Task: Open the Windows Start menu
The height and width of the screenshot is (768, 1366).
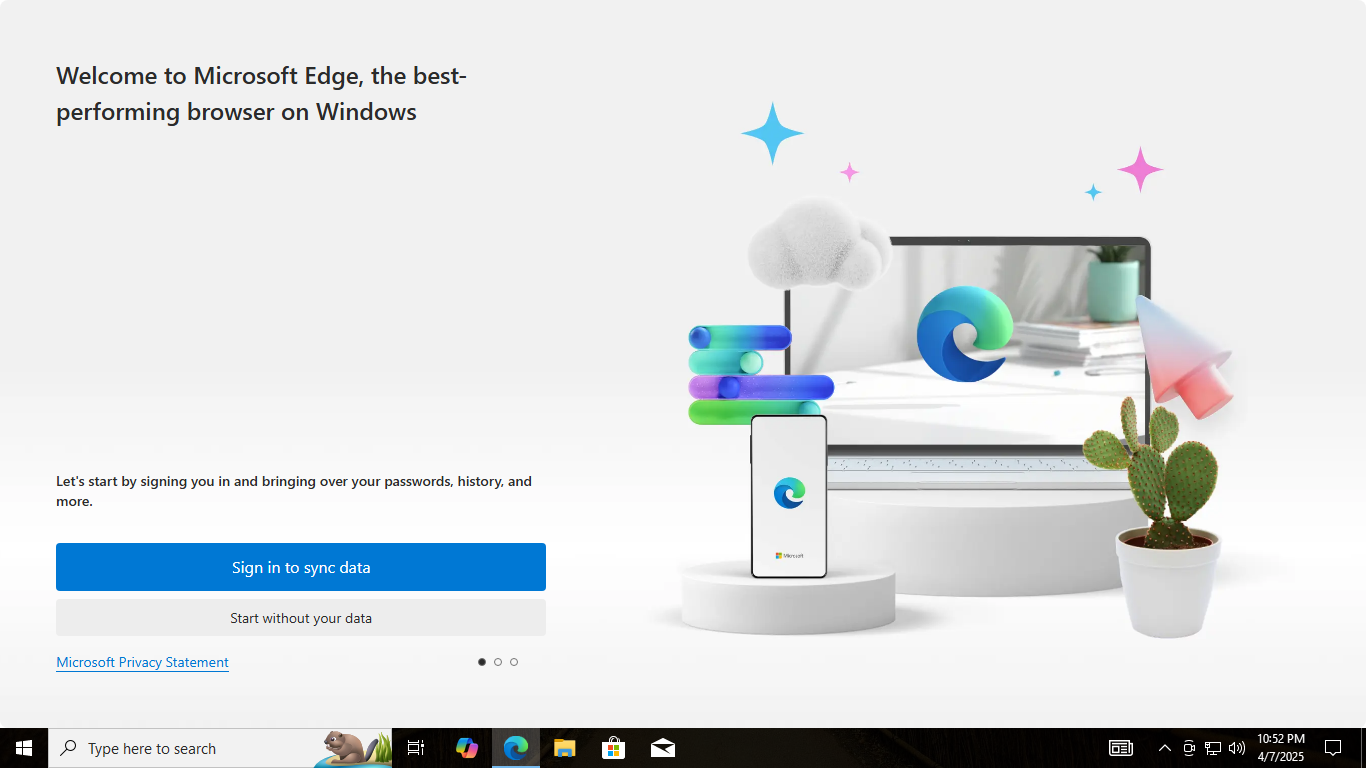Action: point(24,748)
